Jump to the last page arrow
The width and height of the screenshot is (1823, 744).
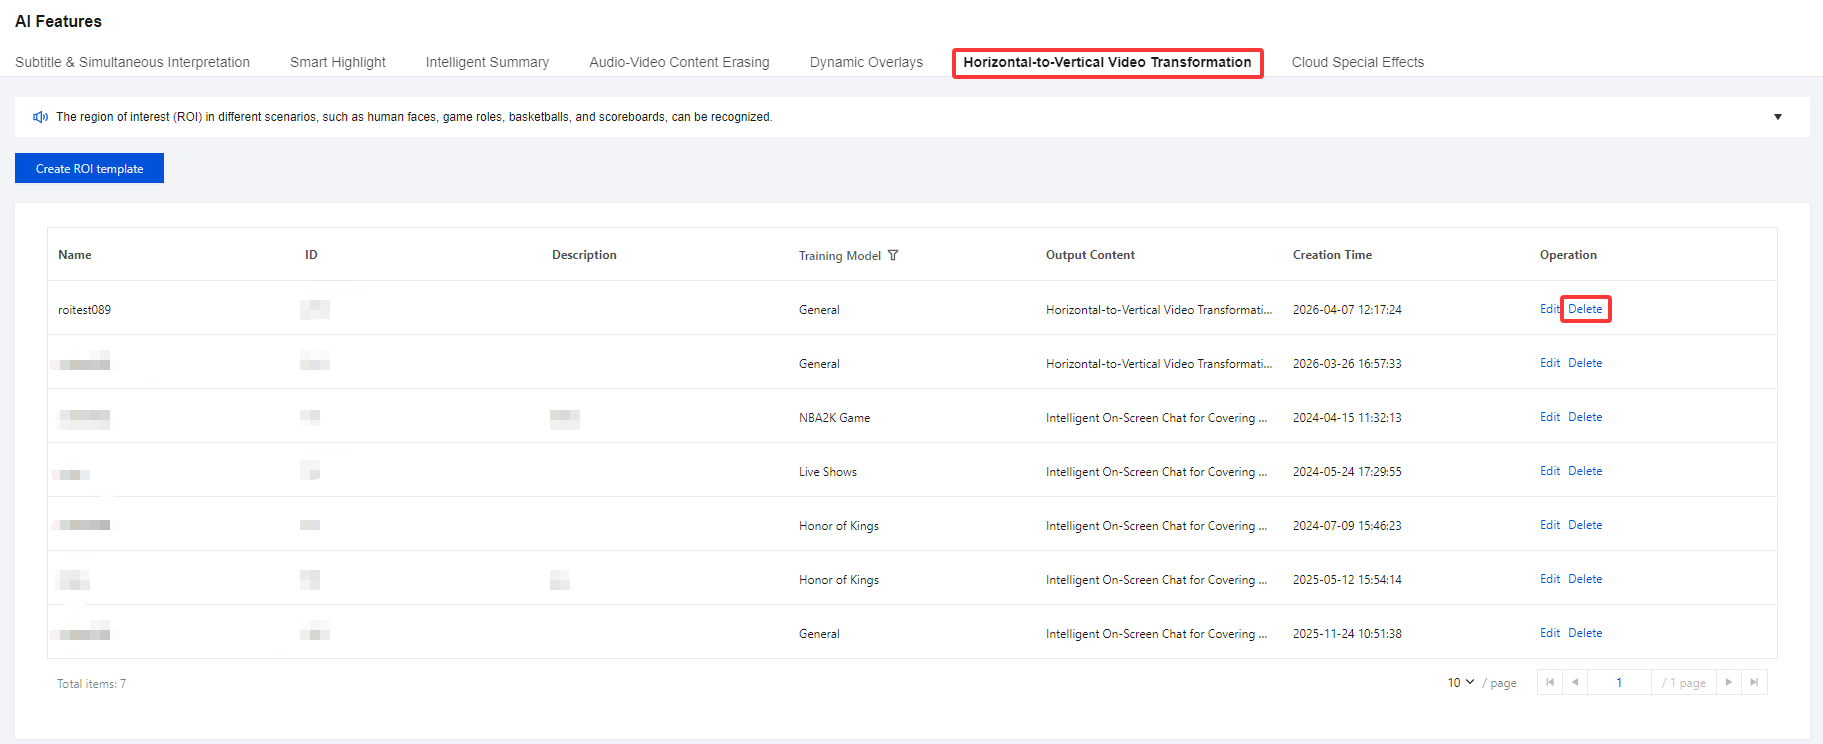[1754, 682]
